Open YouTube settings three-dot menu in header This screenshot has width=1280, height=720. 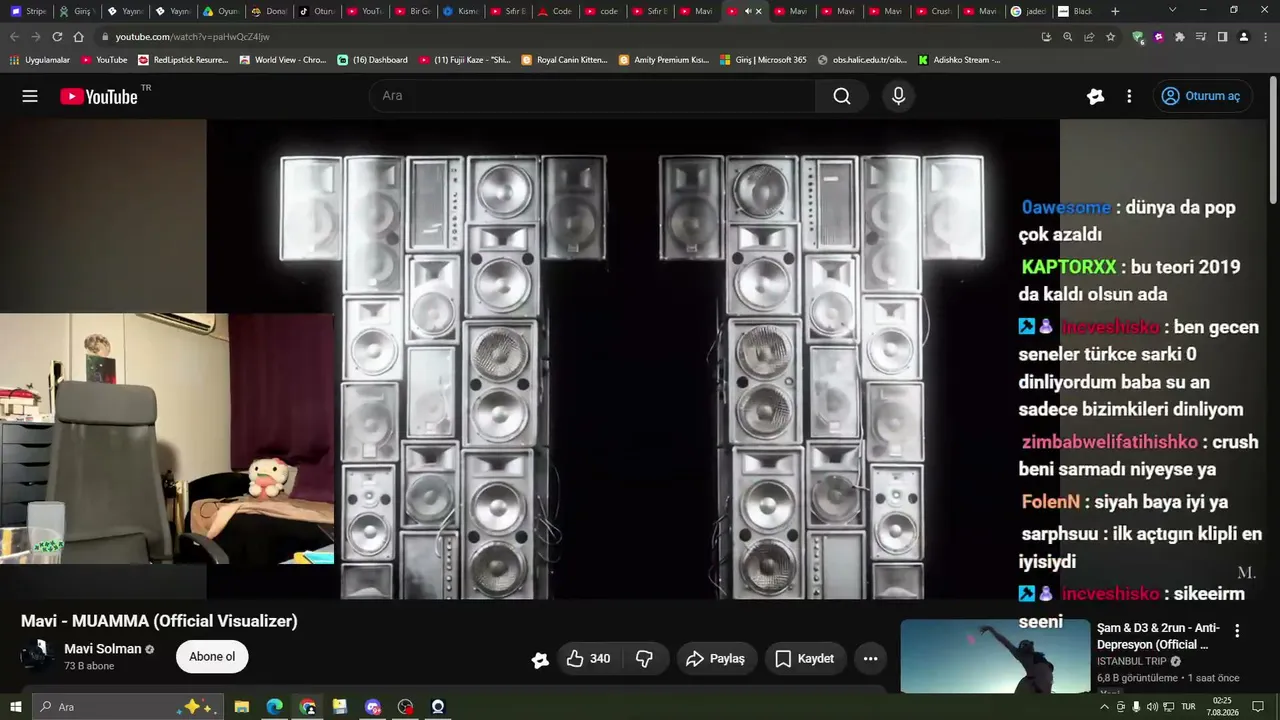tap(1129, 96)
